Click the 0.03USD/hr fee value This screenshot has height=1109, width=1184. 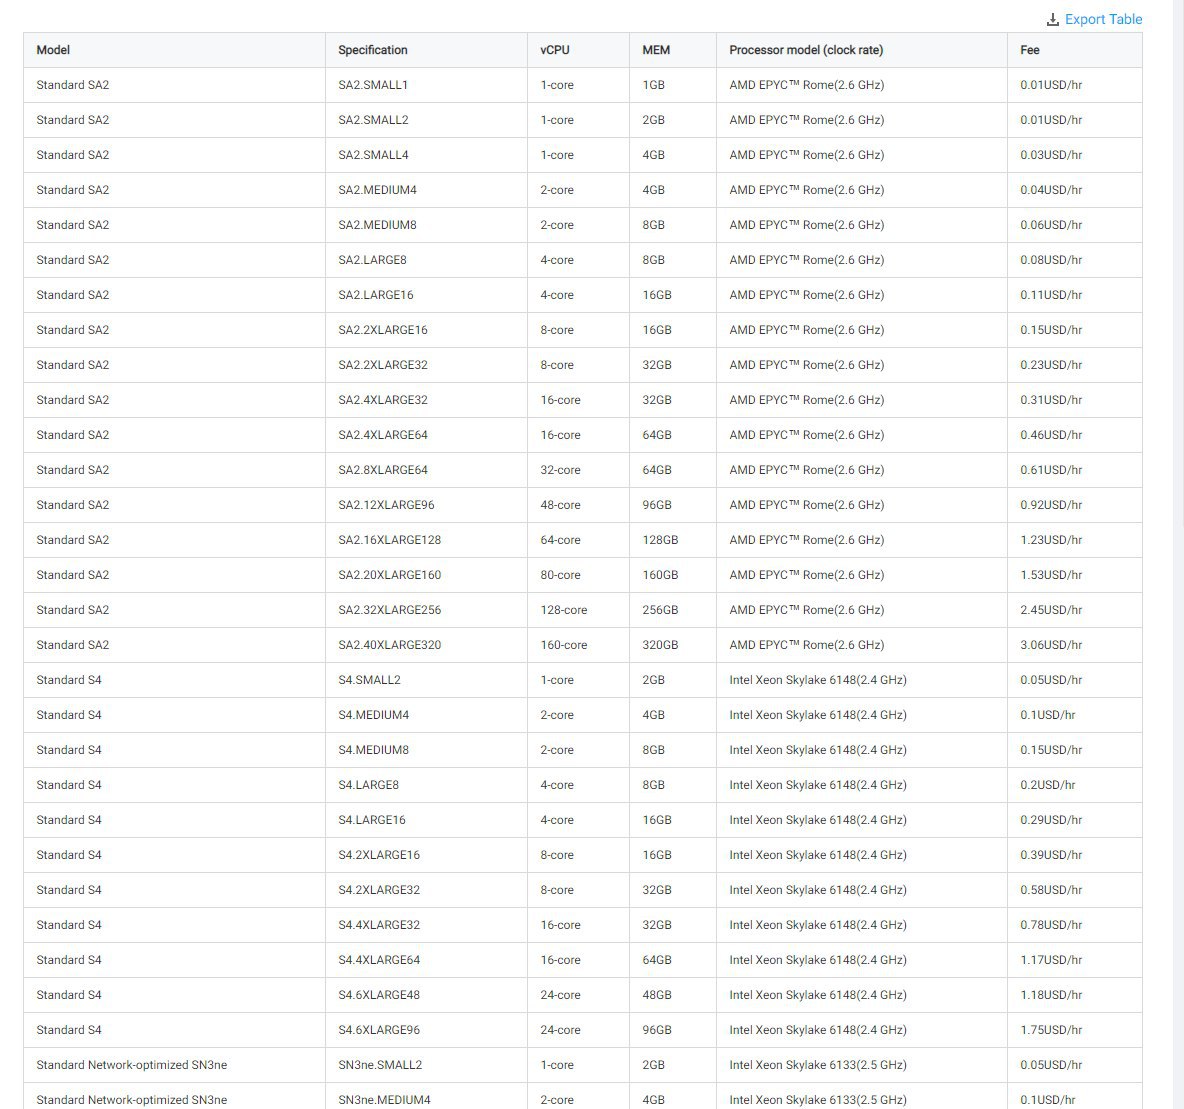tap(1051, 155)
